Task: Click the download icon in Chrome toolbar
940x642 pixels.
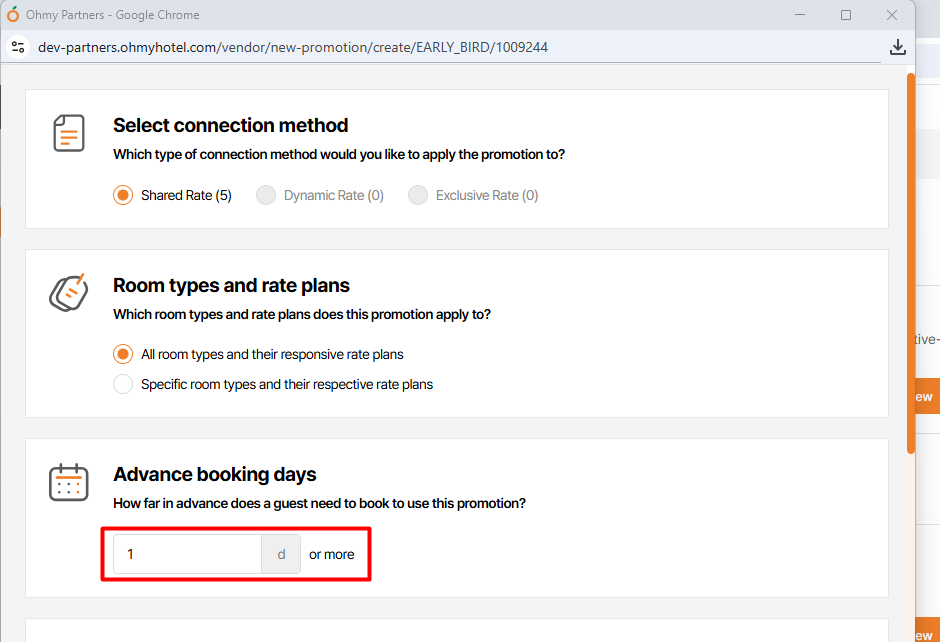Action: pos(897,47)
